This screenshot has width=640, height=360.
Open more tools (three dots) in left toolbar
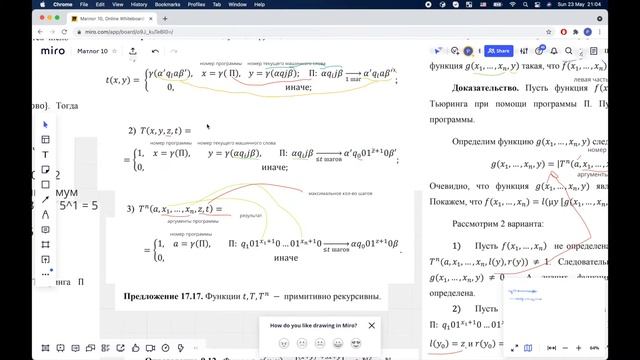(x=45, y=274)
